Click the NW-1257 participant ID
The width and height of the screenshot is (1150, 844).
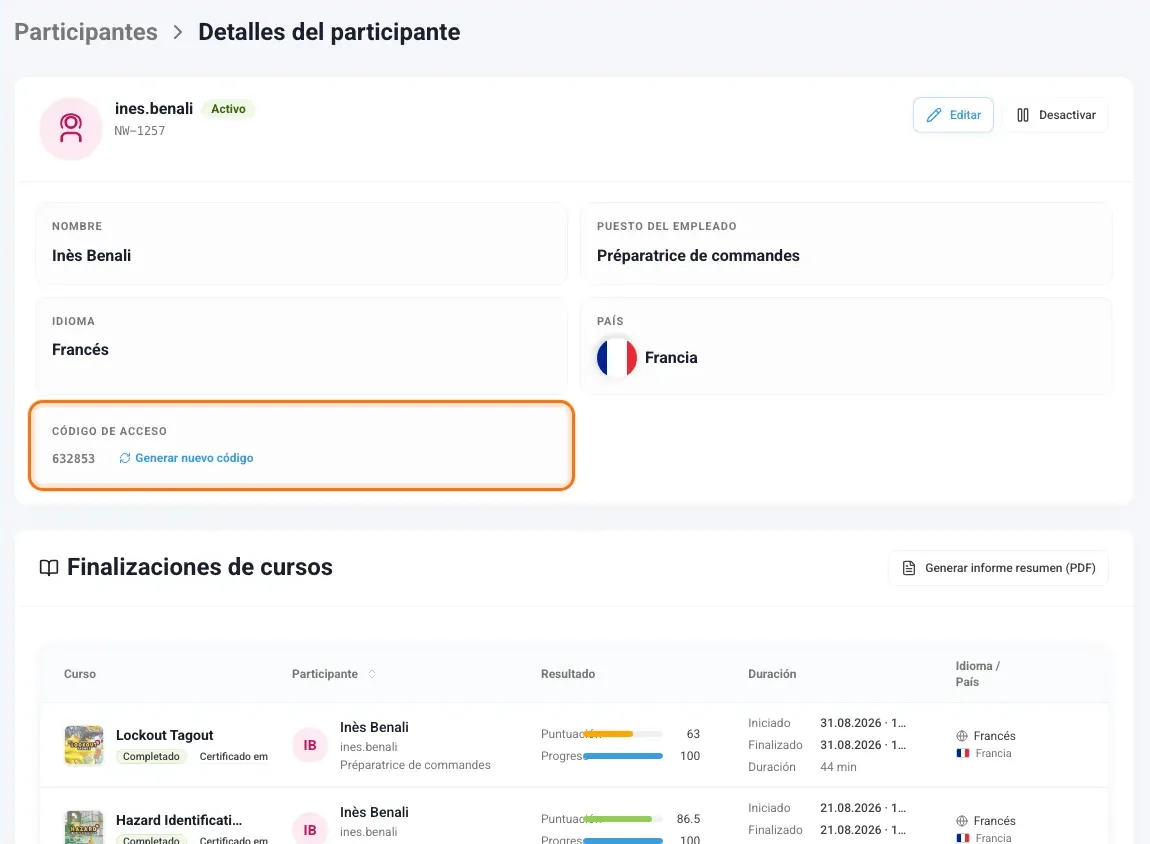pos(139,131)
